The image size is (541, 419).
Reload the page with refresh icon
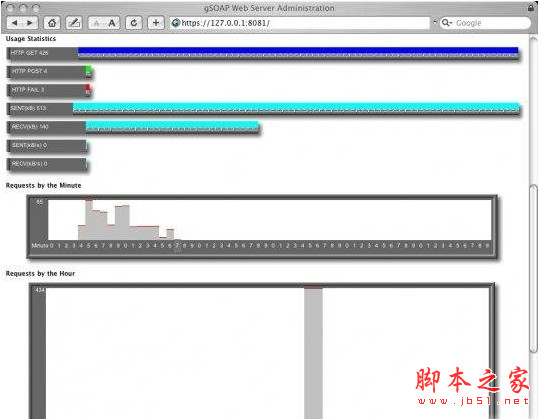click(134, 23)
